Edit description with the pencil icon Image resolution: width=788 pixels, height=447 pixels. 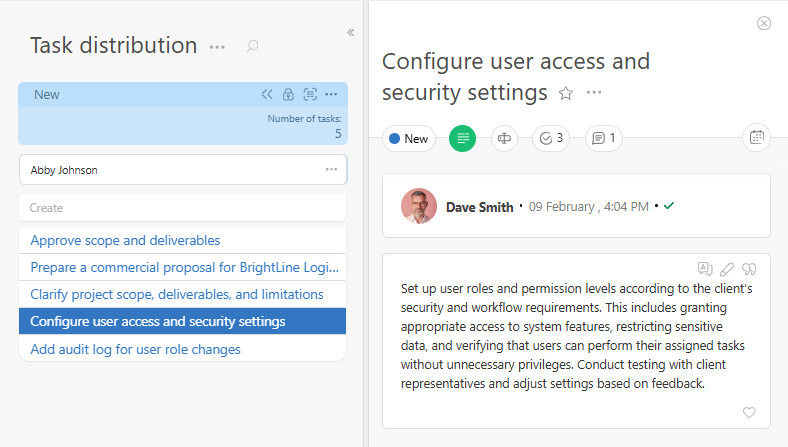click(727, 269)
